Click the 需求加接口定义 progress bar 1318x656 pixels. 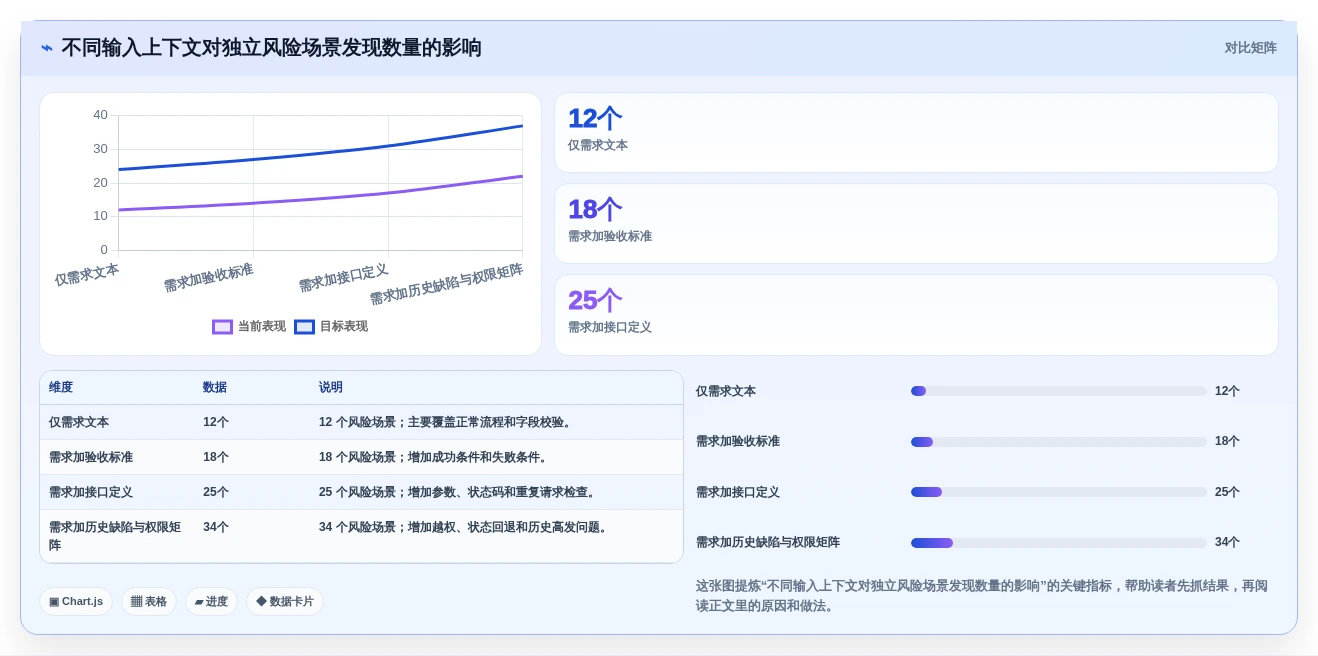pos(1058,492)
